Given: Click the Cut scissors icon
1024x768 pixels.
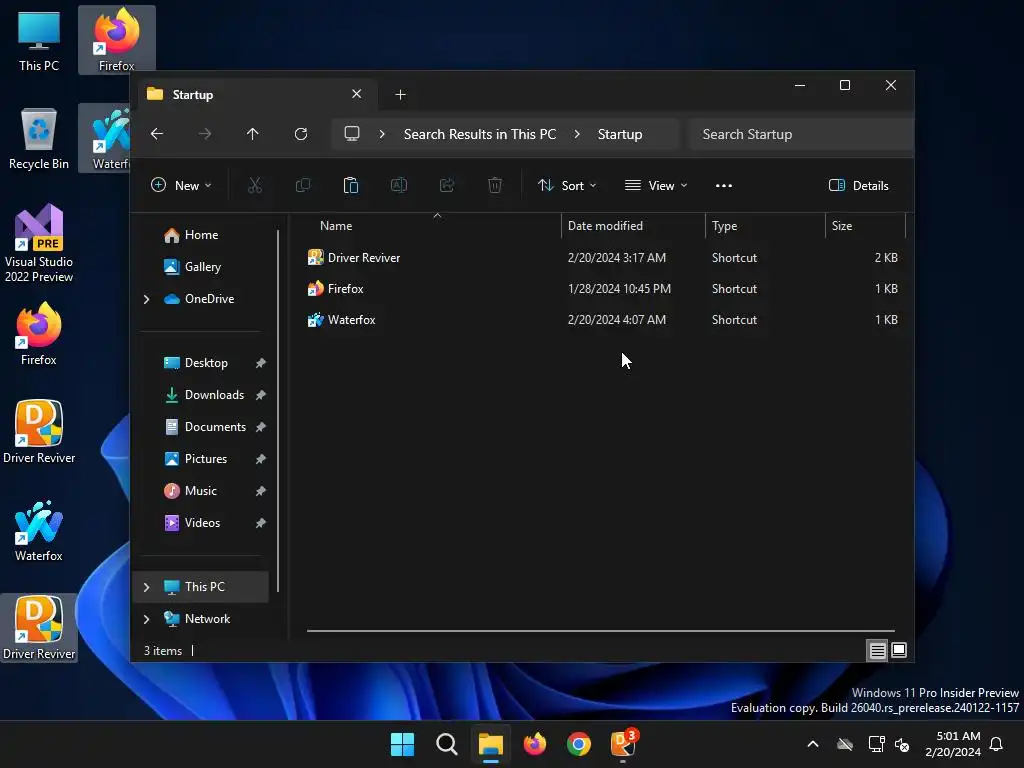Looking at the screenshot, I should pyautogui.click(x=255, y=185).
